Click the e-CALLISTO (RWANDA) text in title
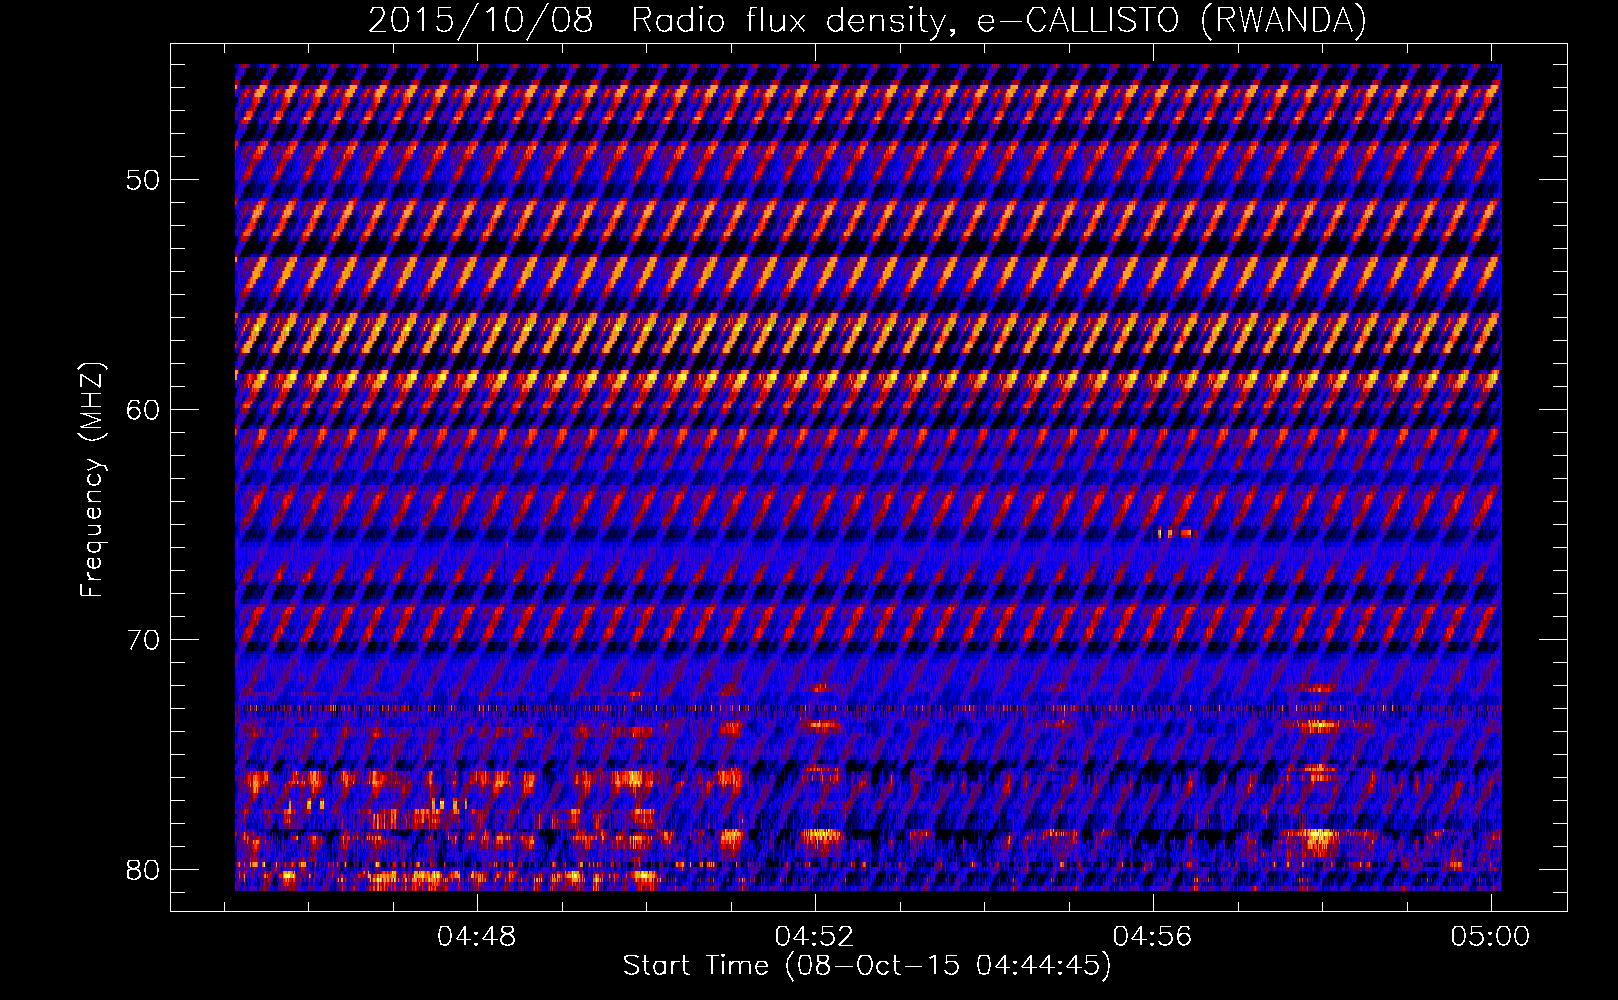The image size is (1618, 1000). coord(1171,21)
